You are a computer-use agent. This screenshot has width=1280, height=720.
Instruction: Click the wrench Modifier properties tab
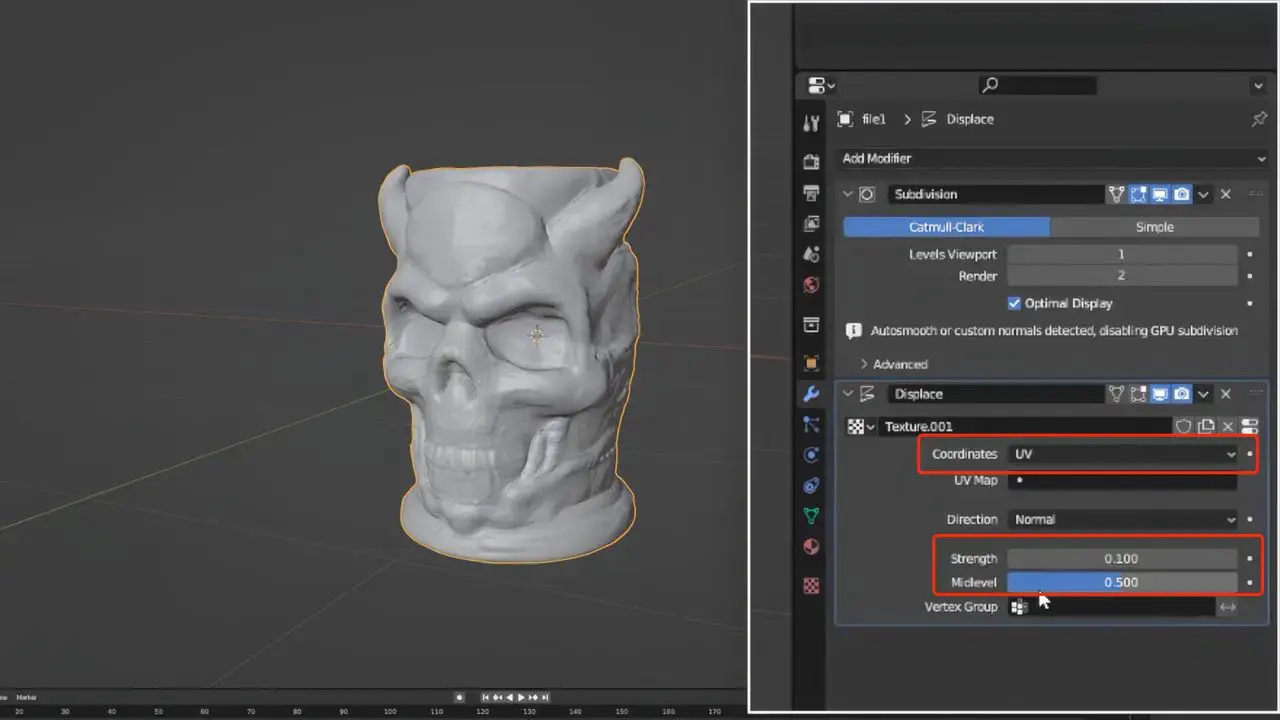pyautogui.click(x=811, y=394)
